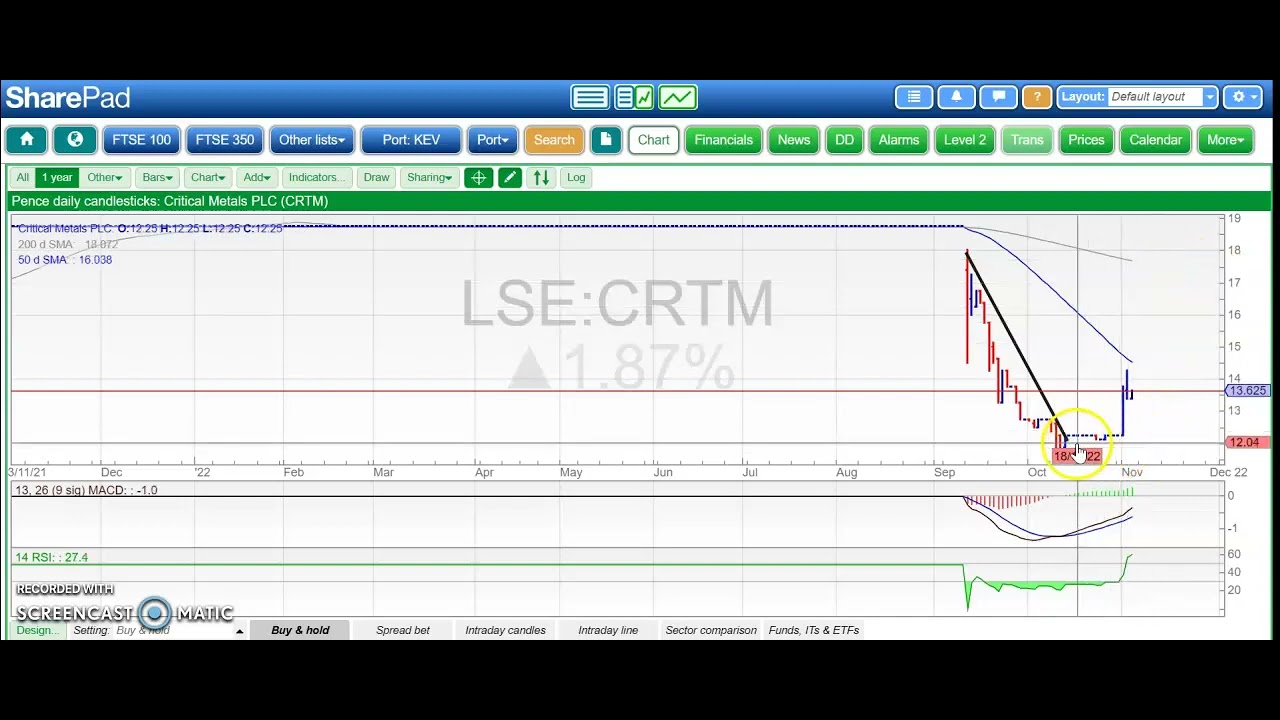
Task: Switch to split list and chart view icon
Action: [634, 97]
